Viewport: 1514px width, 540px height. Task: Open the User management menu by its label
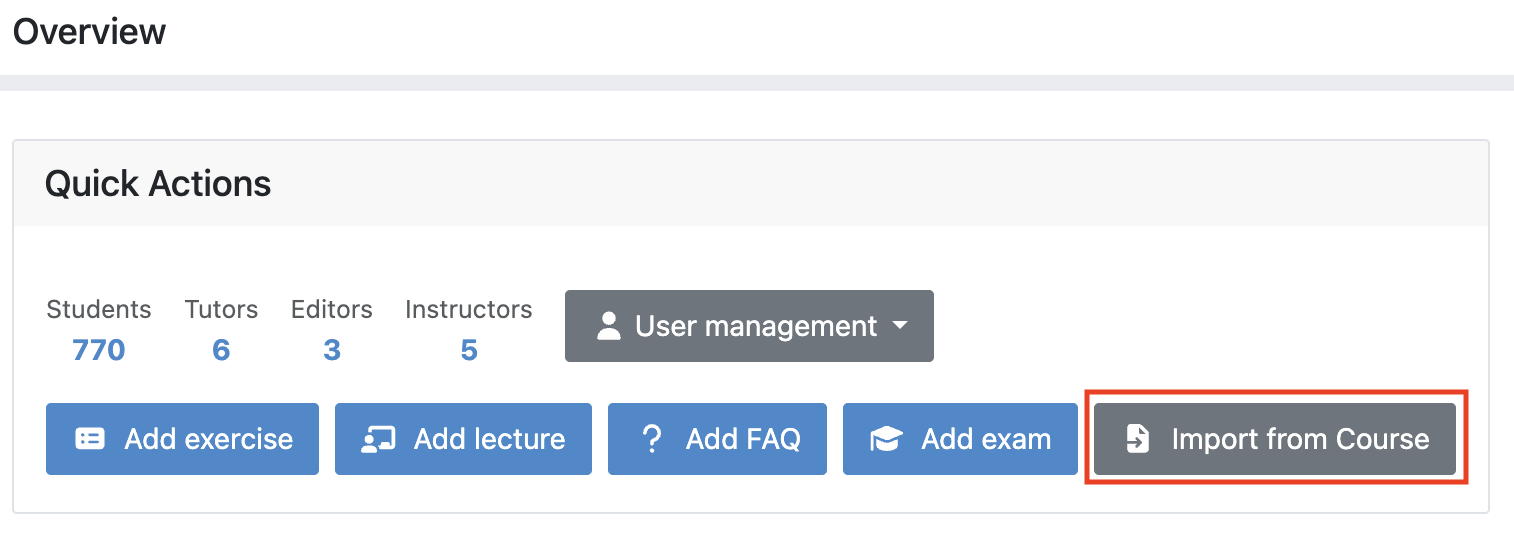click(756, 326)
